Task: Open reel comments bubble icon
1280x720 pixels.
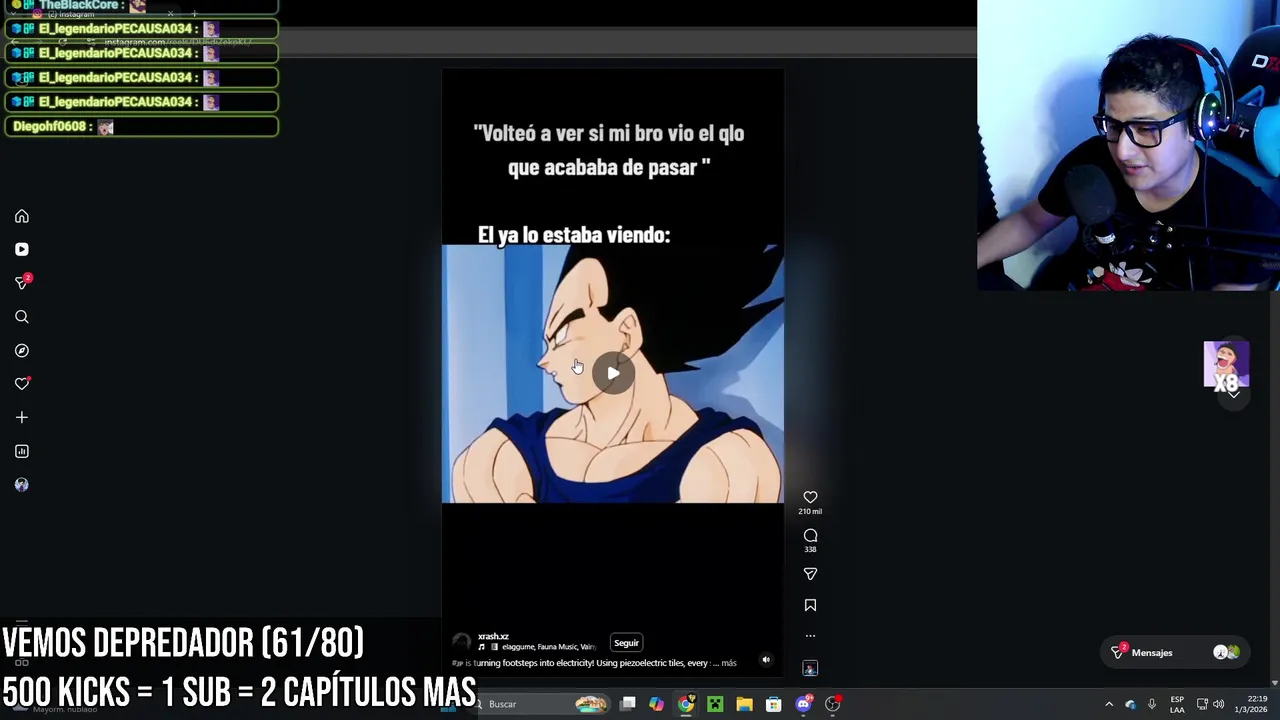Action: [x=810, y=535]
